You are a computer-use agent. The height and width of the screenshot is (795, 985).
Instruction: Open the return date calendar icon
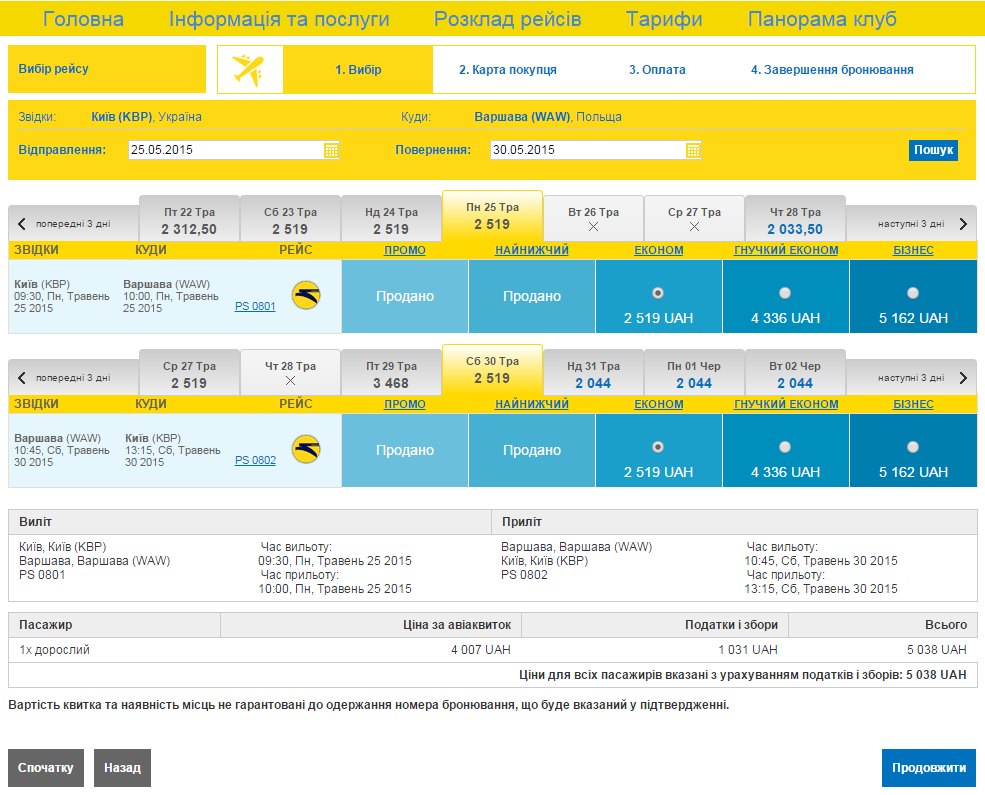[x=693, y=150]
